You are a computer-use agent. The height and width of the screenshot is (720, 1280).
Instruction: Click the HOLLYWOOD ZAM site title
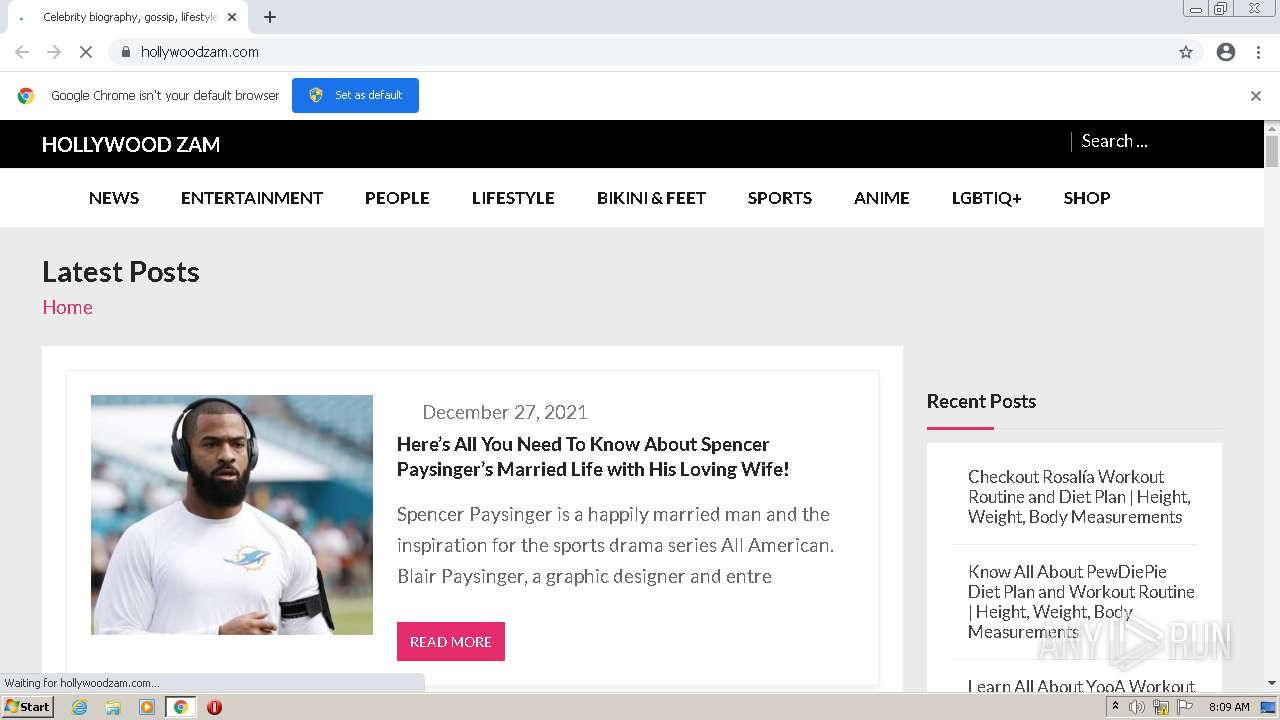(131, 145)
